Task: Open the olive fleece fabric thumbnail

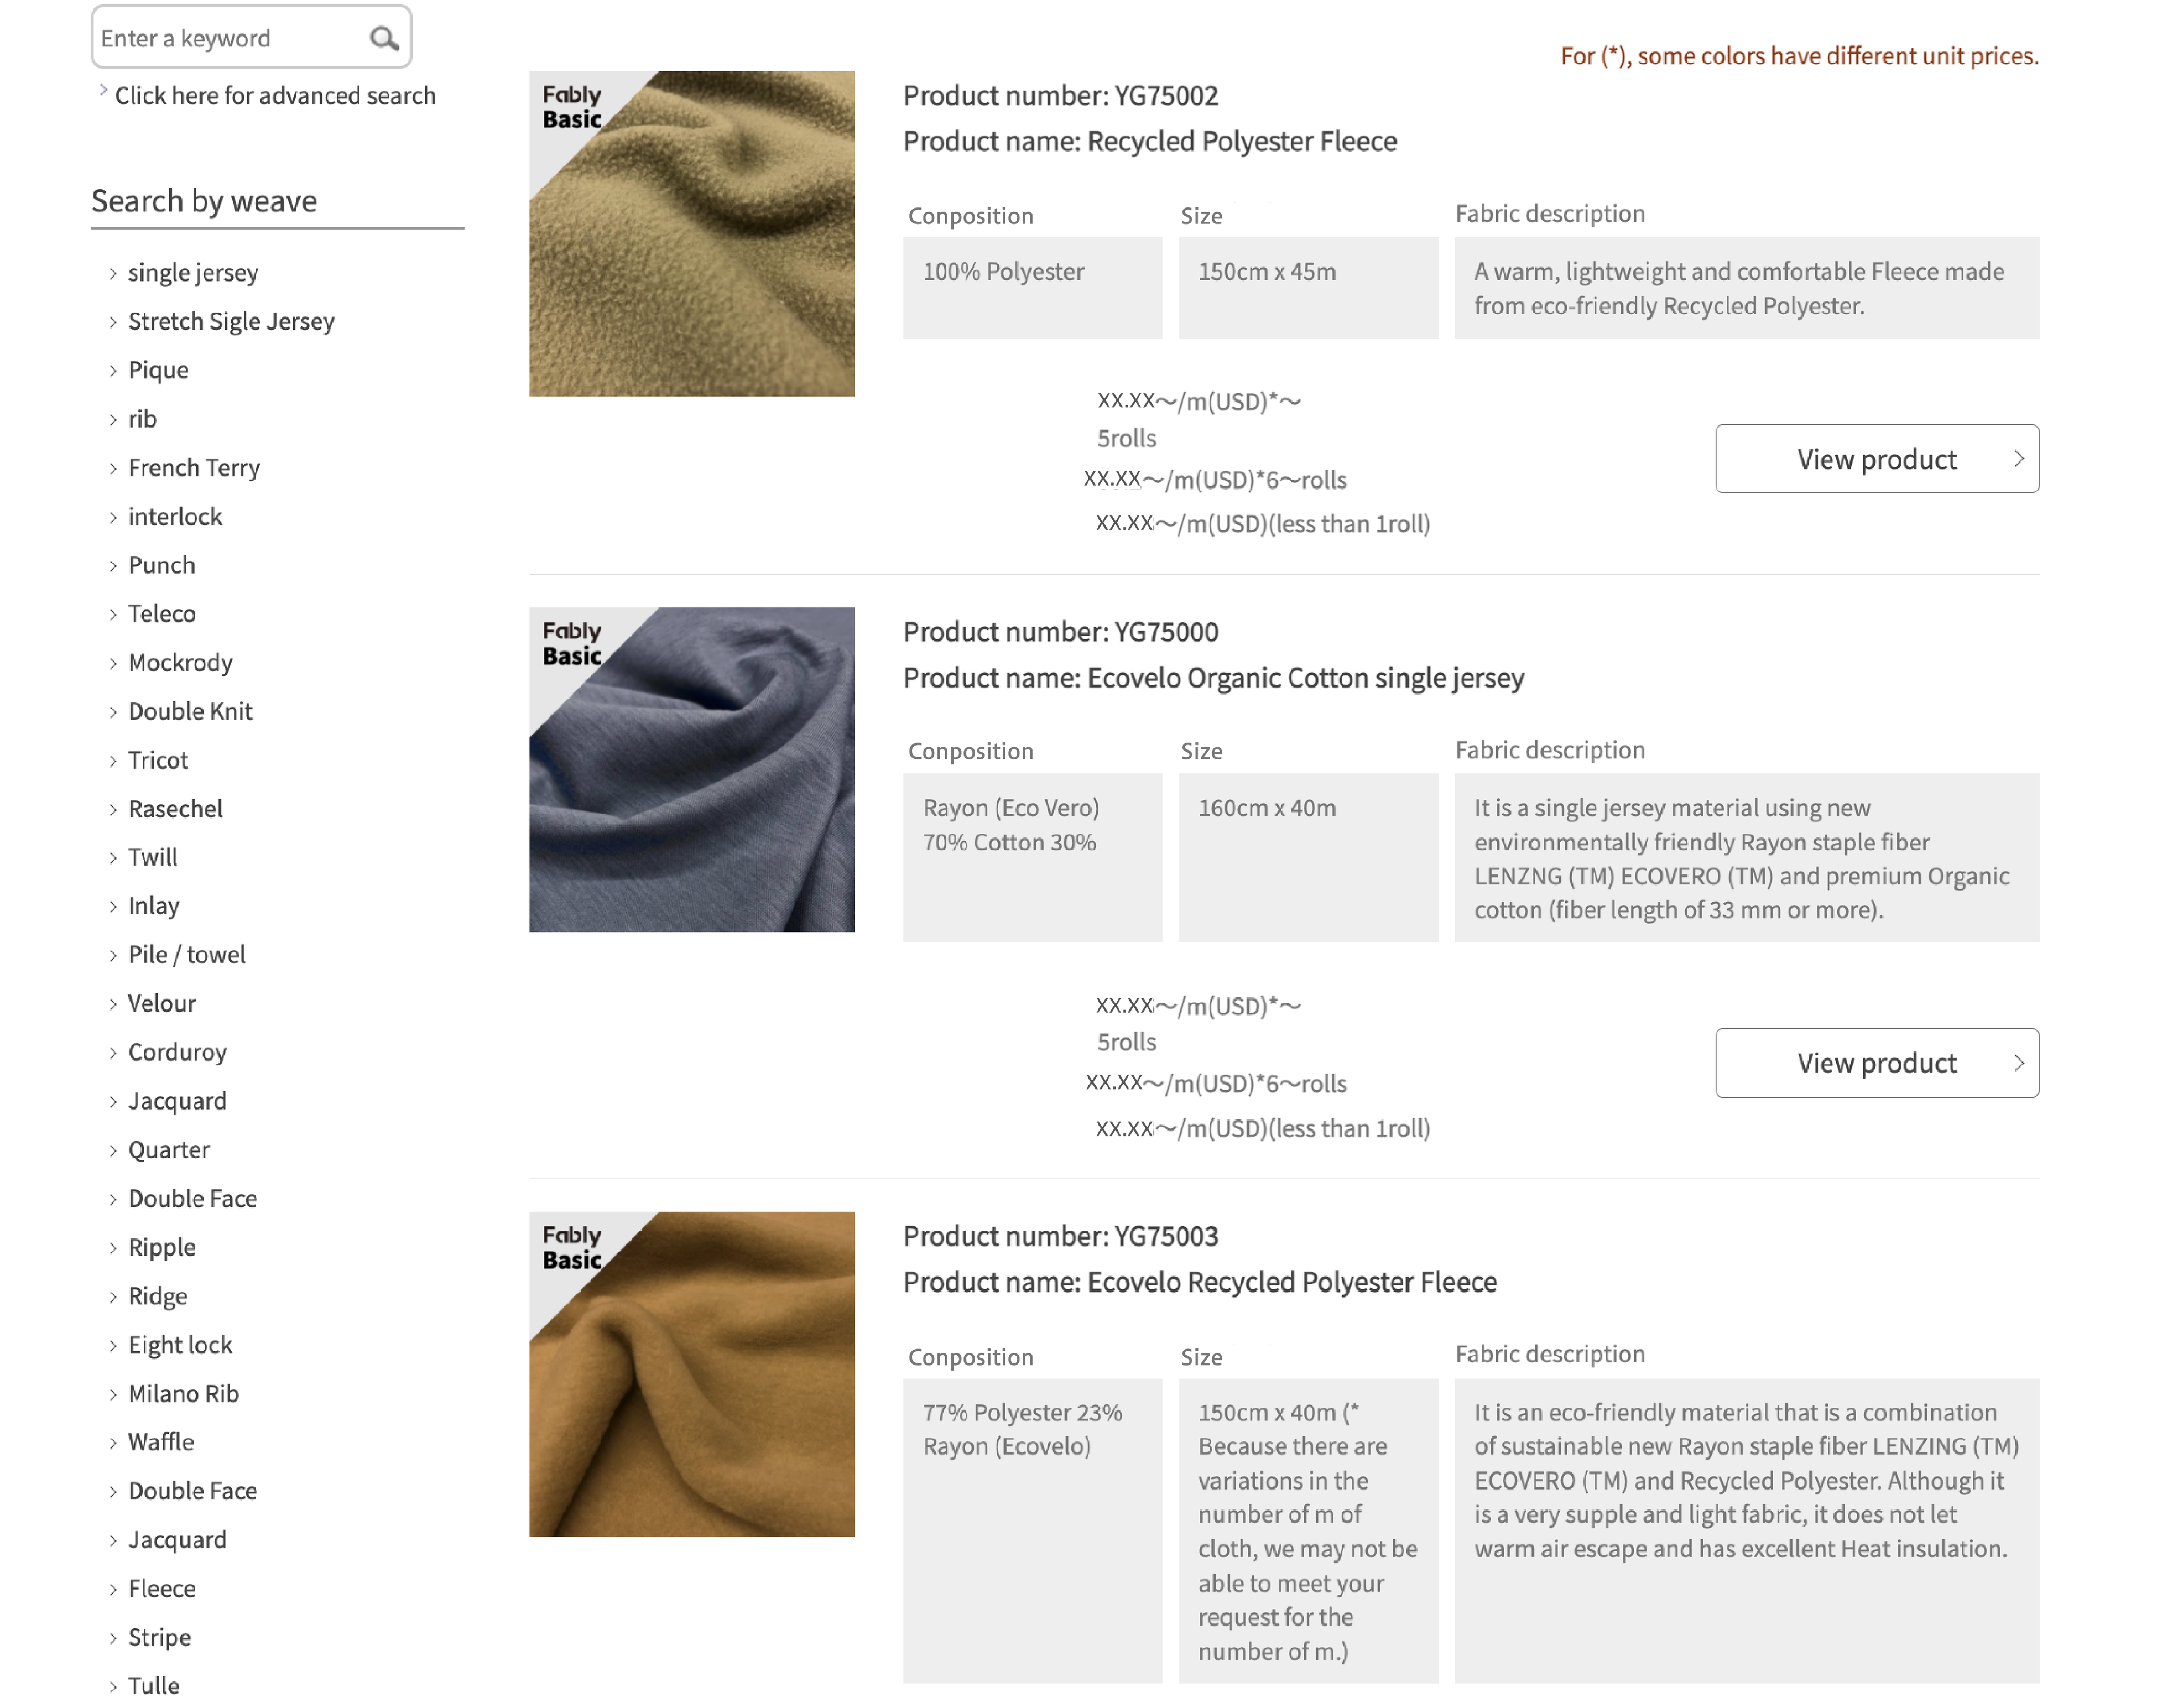Action: [x=691, y=234]
